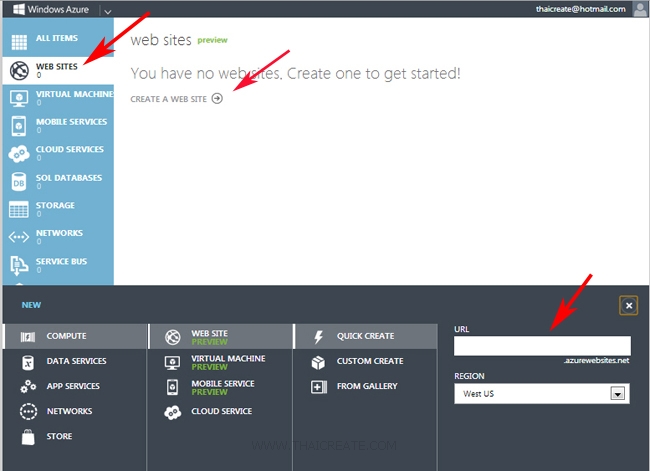Choose CLOUD SERVICE option

coord(222,411)
